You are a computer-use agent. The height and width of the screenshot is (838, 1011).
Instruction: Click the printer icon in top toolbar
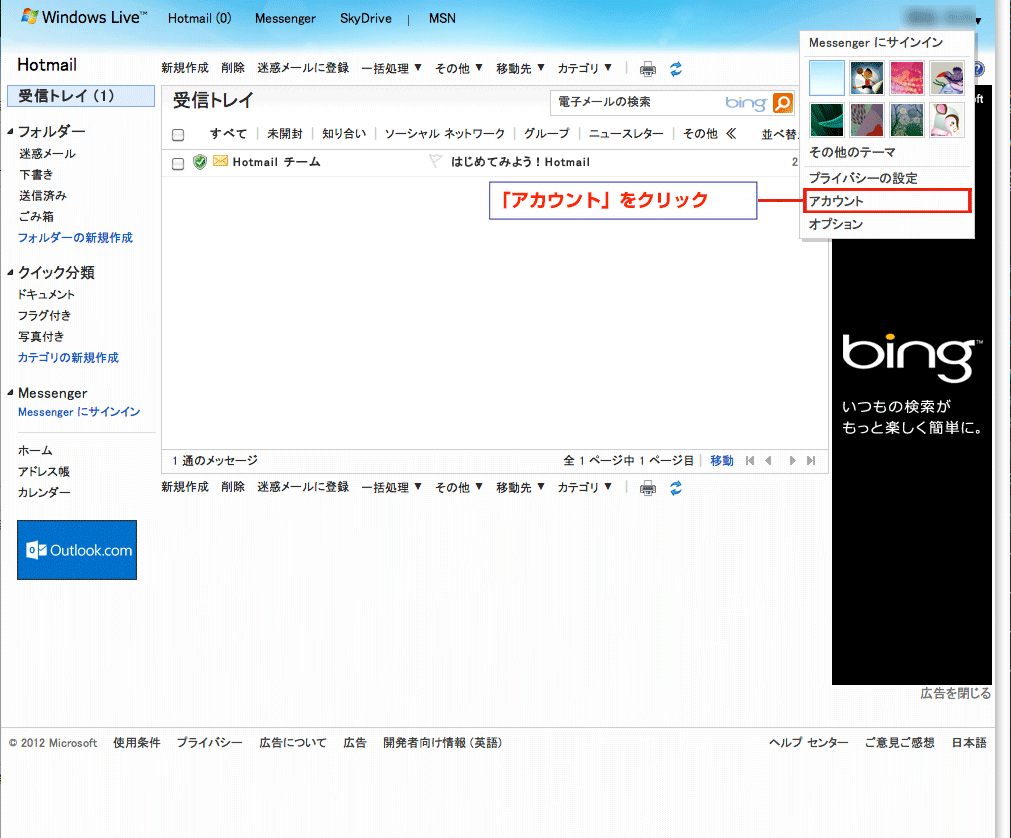647,69
